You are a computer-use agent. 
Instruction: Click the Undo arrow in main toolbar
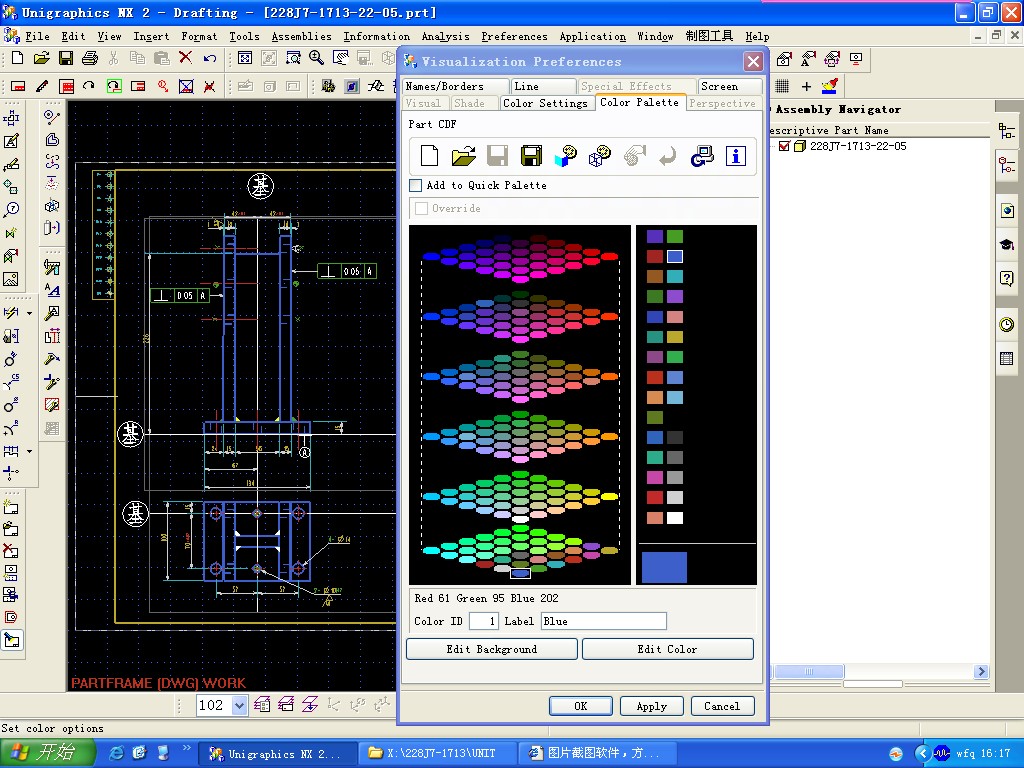coord(210,59)
